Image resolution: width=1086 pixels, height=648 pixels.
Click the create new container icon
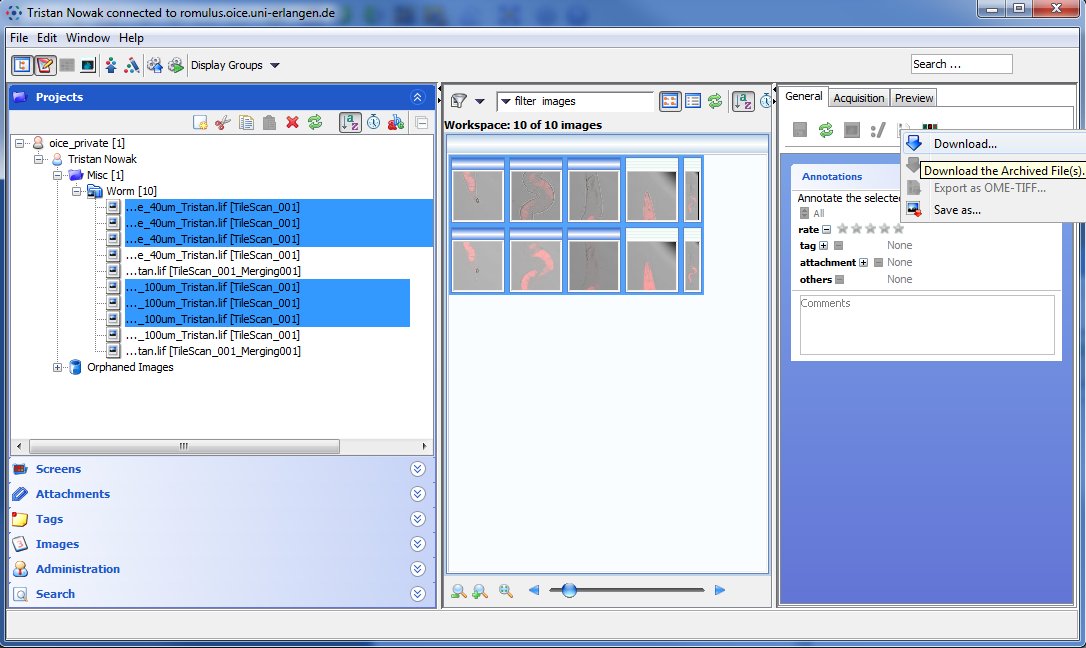pos(200,122)
